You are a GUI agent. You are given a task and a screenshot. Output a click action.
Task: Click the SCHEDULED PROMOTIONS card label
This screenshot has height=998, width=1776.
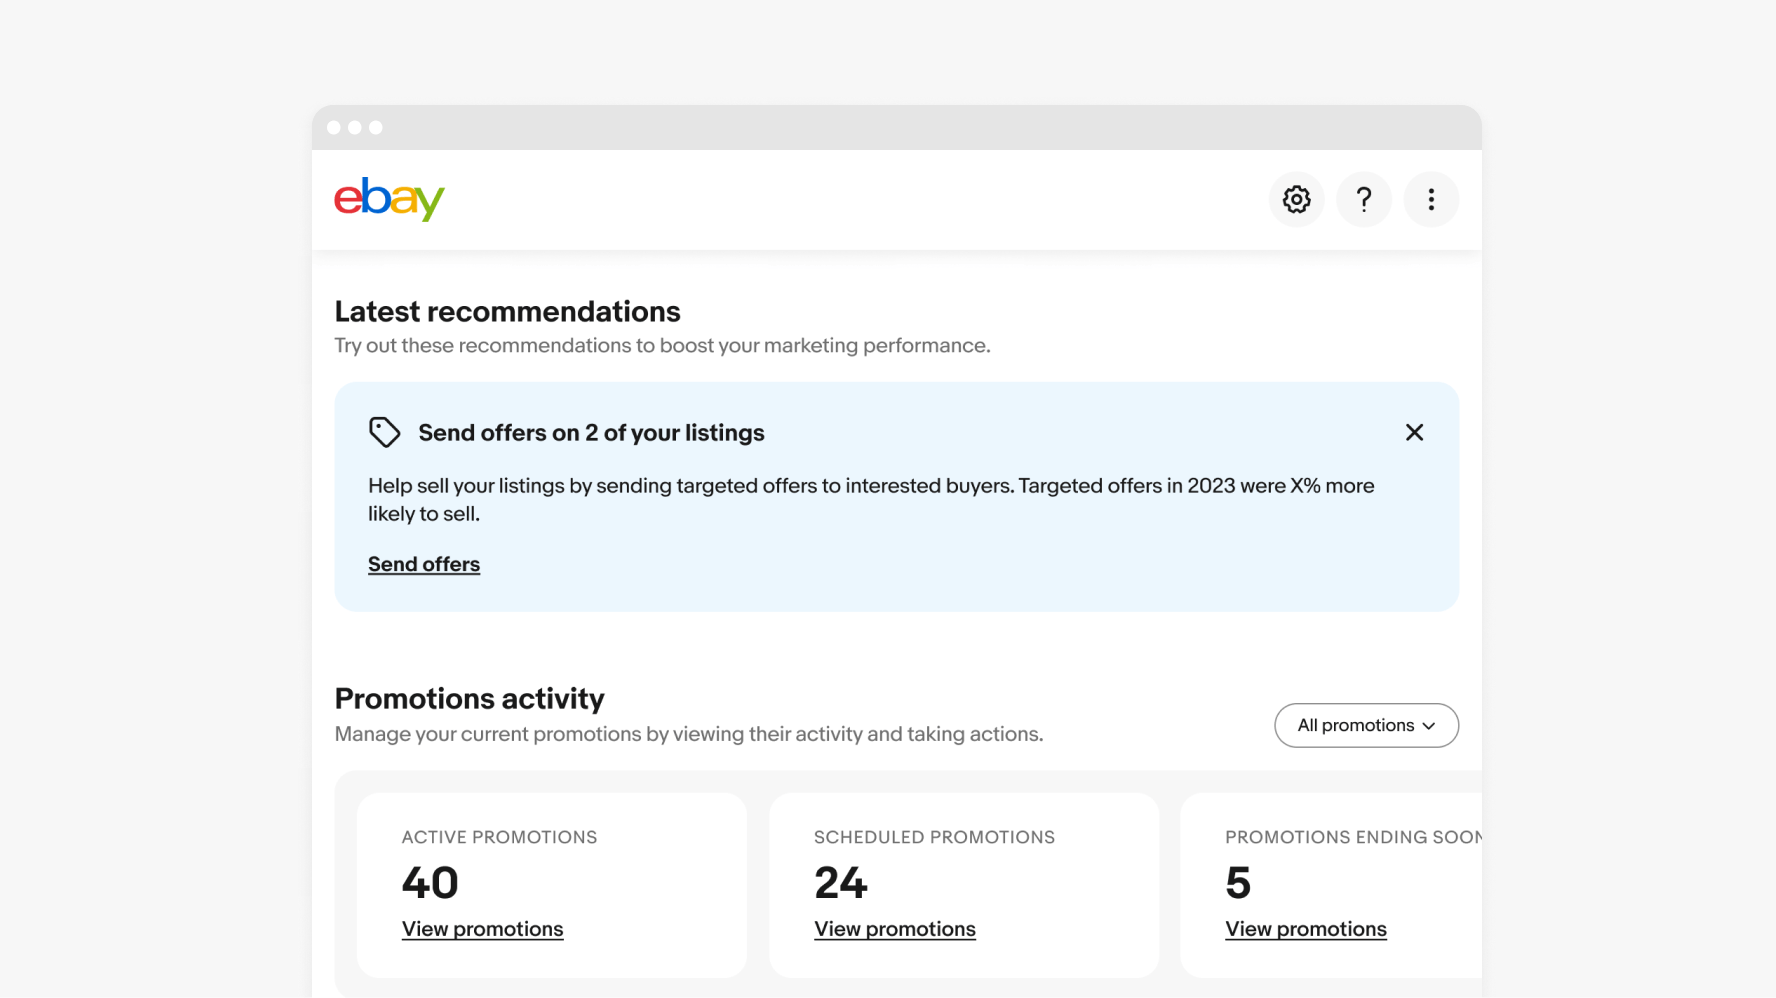(x=934, y=837)
